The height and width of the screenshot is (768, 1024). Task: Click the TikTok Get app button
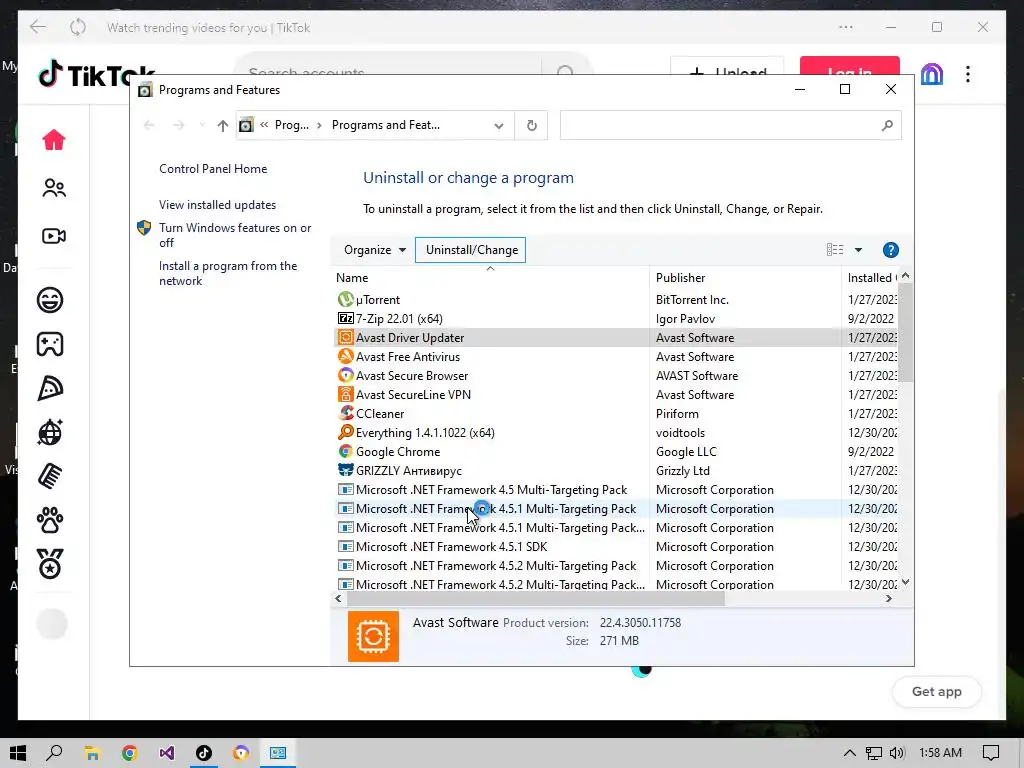point(936,692)
